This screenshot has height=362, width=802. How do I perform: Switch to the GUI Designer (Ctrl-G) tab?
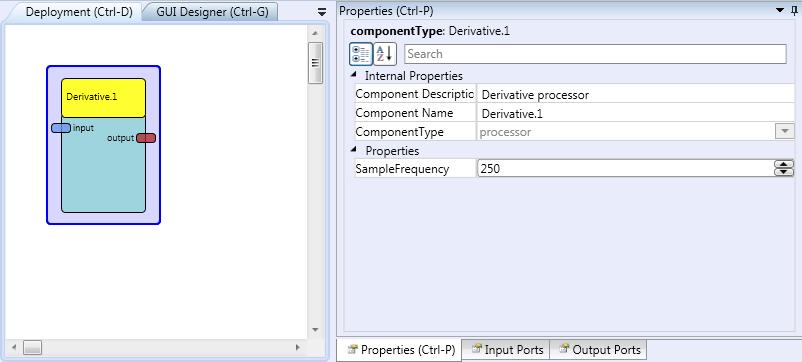point(212,12)
